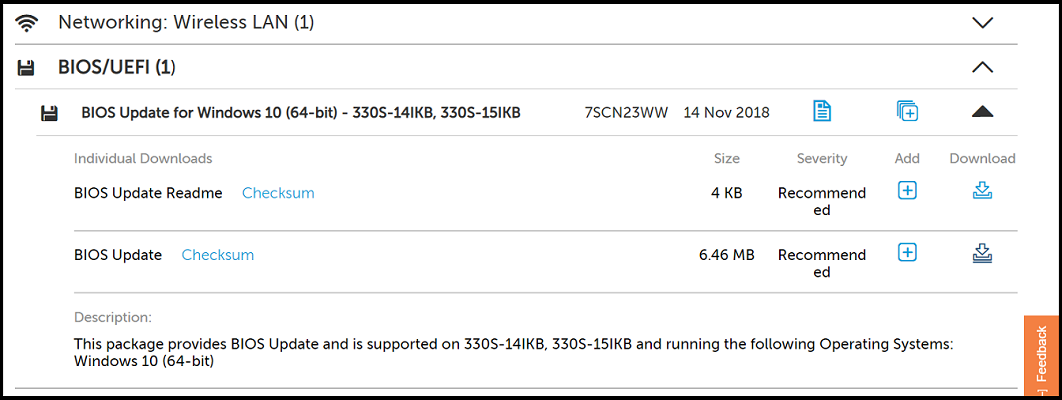Screen dimensions: 1062x400
Task: Download the 6.46 MB BIOS Update file
Action: 983,253
